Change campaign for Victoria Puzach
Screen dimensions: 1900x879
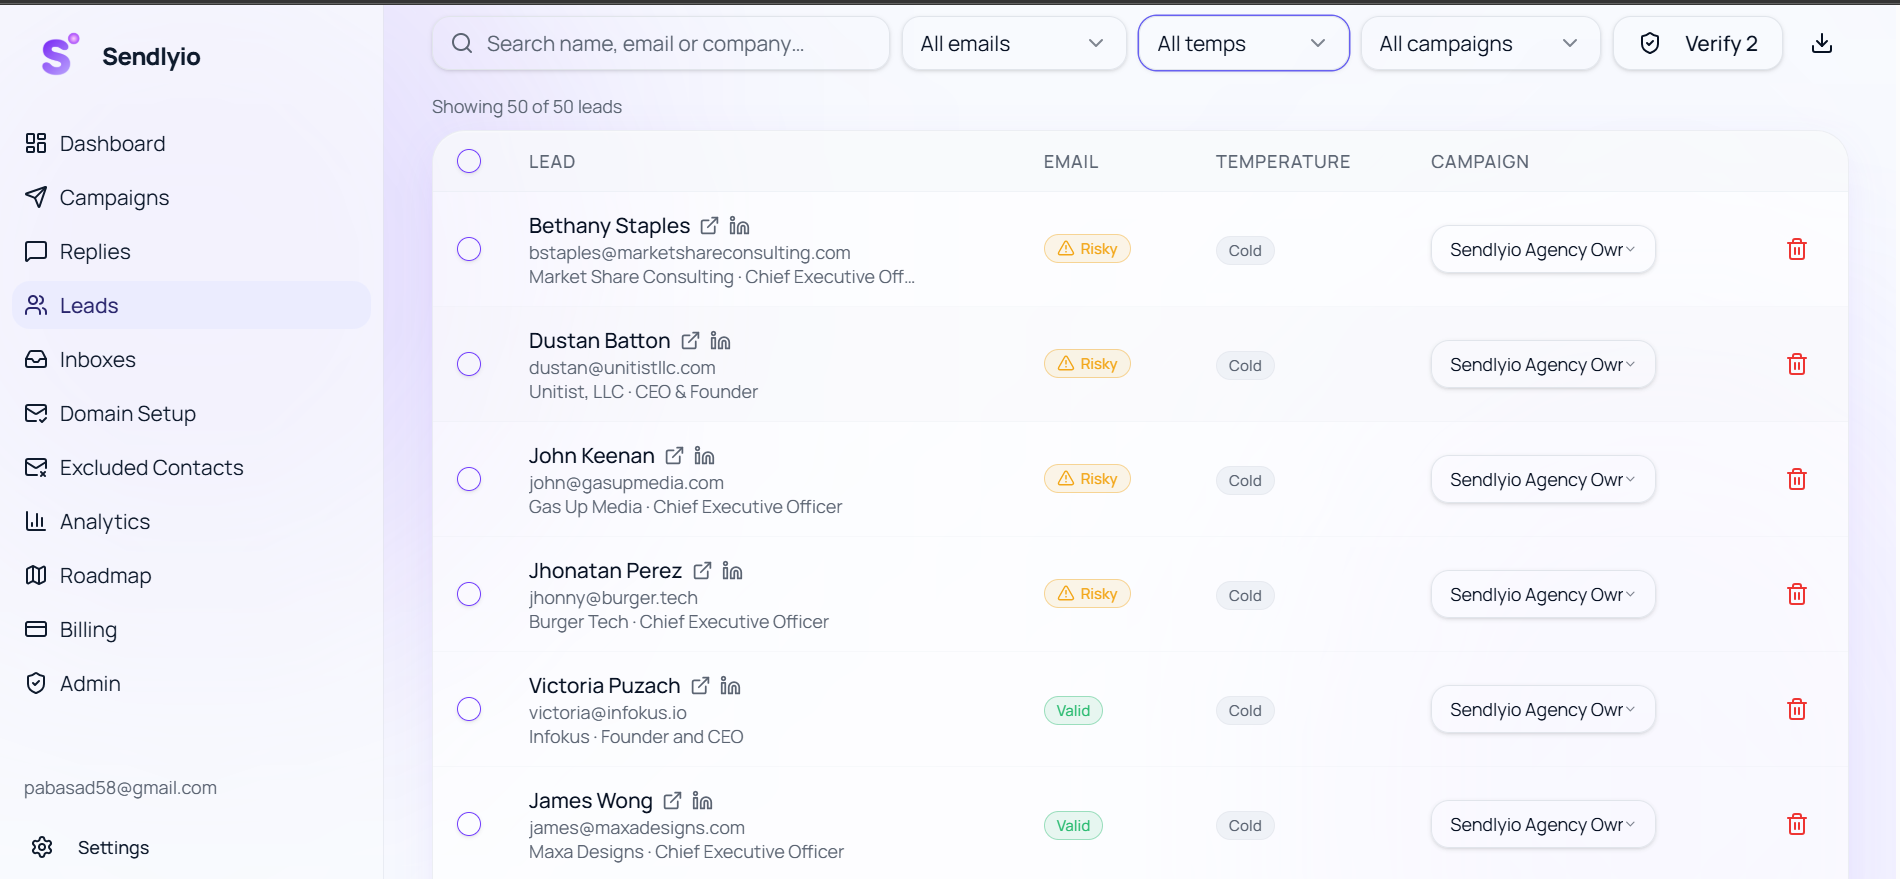point(1543,709)
